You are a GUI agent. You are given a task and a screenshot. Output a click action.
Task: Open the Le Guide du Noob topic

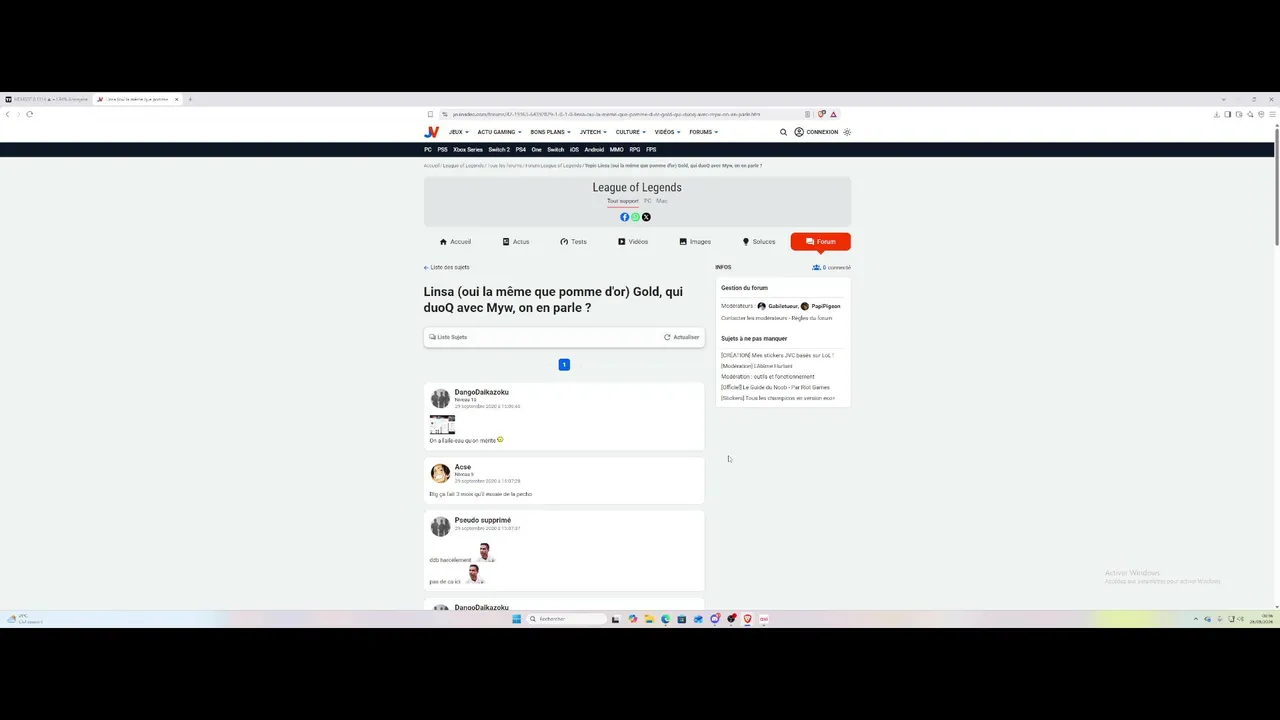pos(775,387)
